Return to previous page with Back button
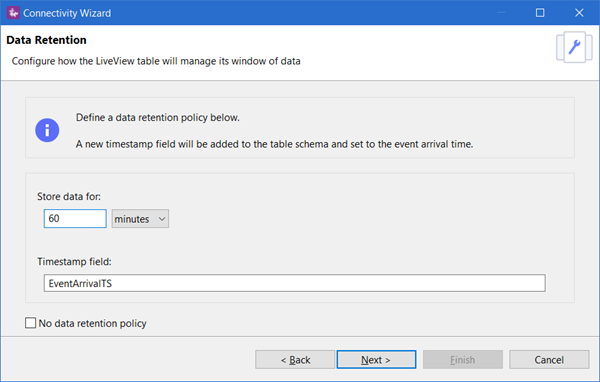The width and height of the screenshot is (600, 382). click(295, 360)
